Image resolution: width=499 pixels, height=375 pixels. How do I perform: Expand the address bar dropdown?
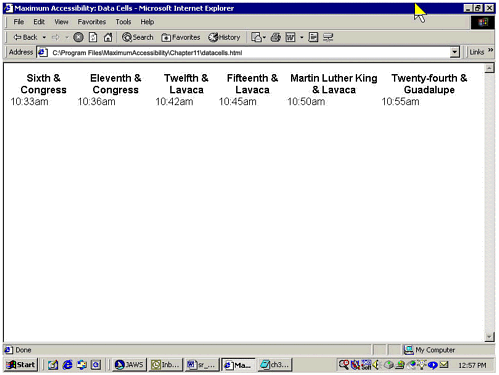[455, 52]
